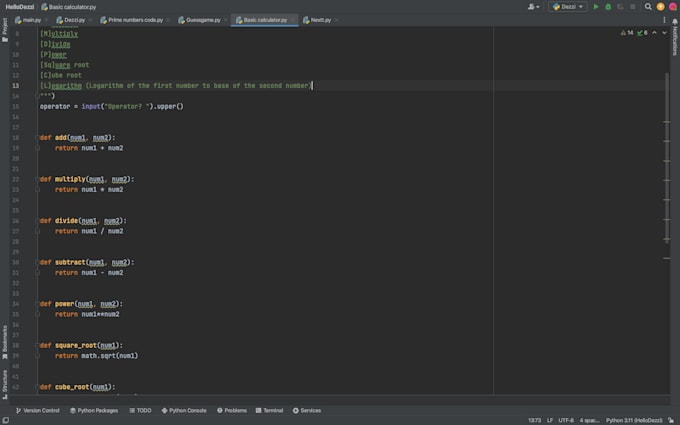
Task: Change the UTF-8 file encoding
Action: click(x=566, y=420)
